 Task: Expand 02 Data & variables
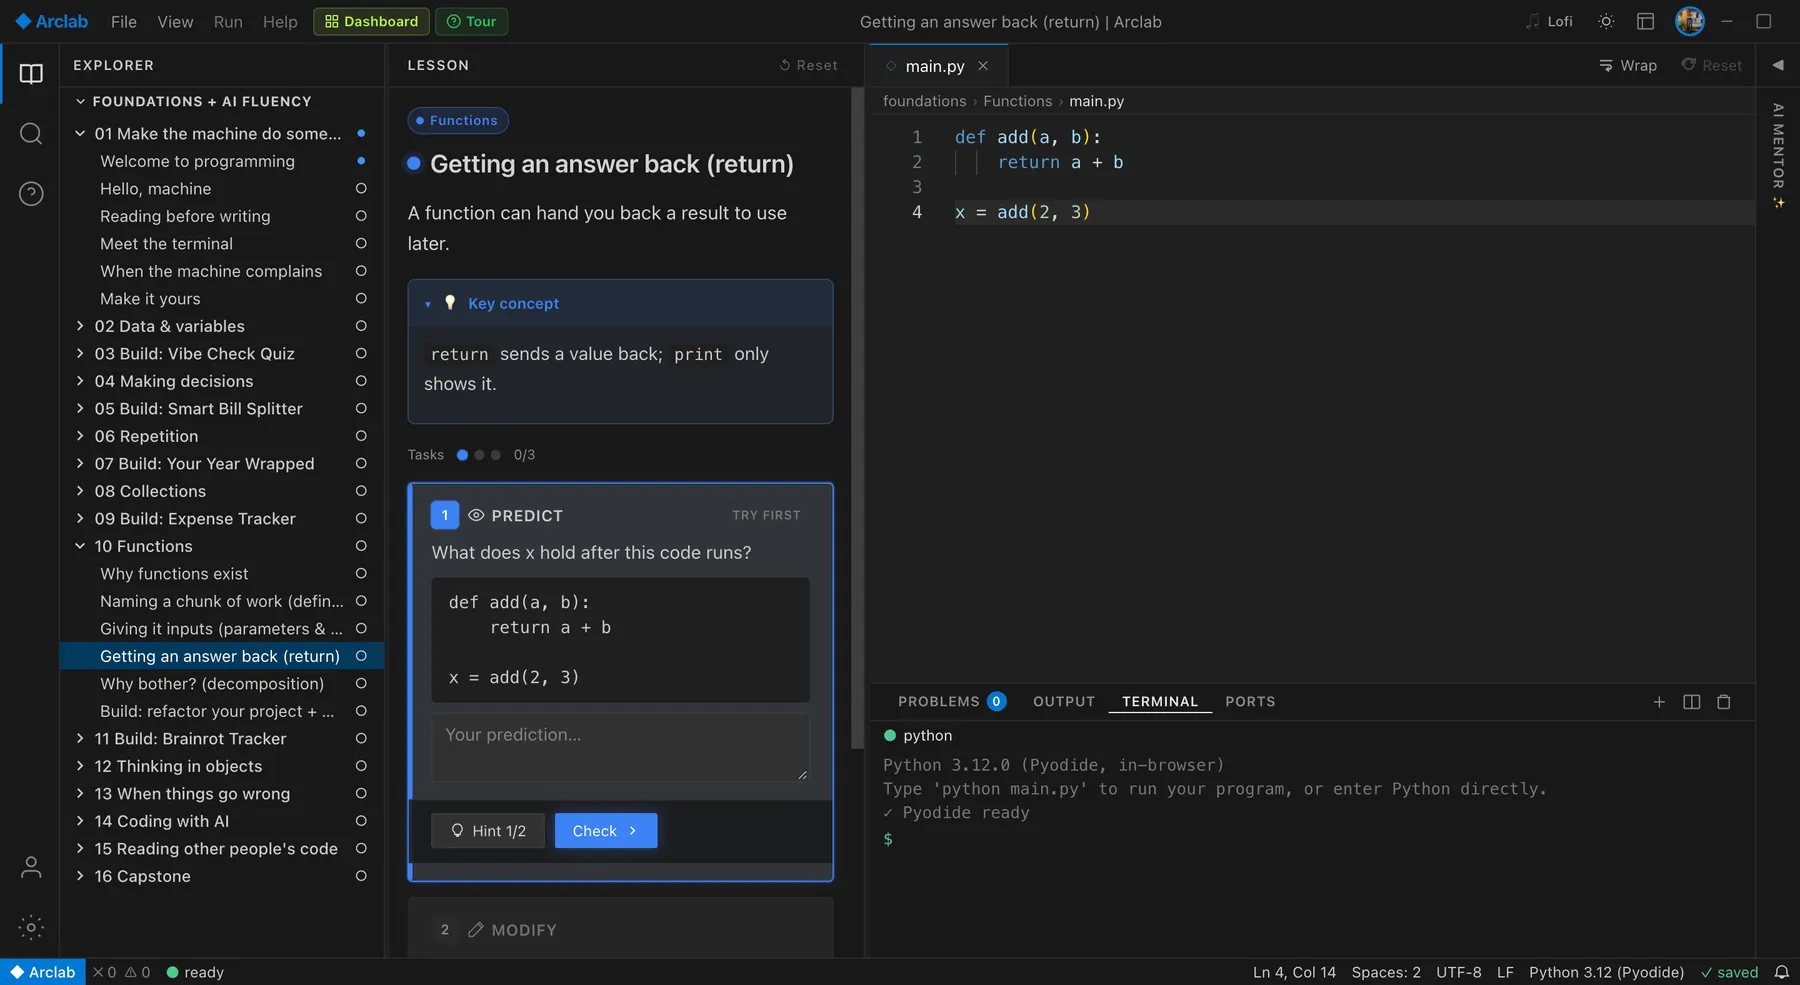80,326
